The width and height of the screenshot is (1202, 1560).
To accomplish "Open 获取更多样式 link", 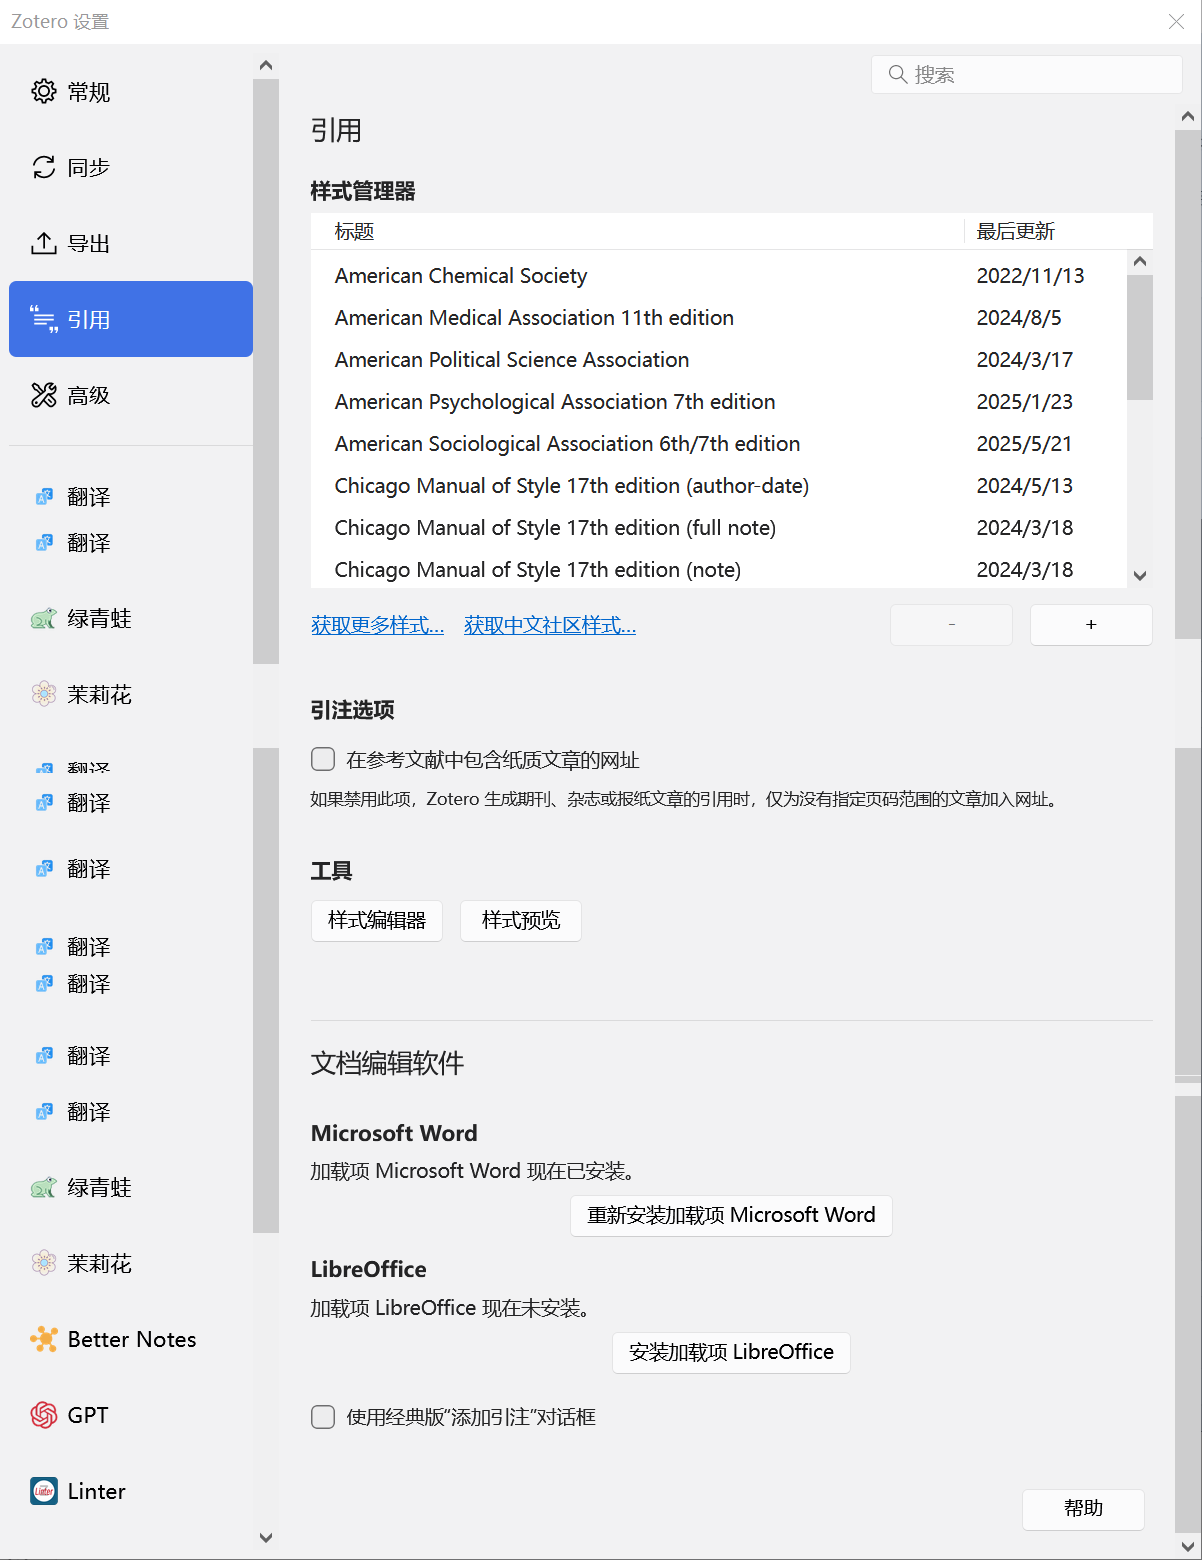I will tap(377, 626).
